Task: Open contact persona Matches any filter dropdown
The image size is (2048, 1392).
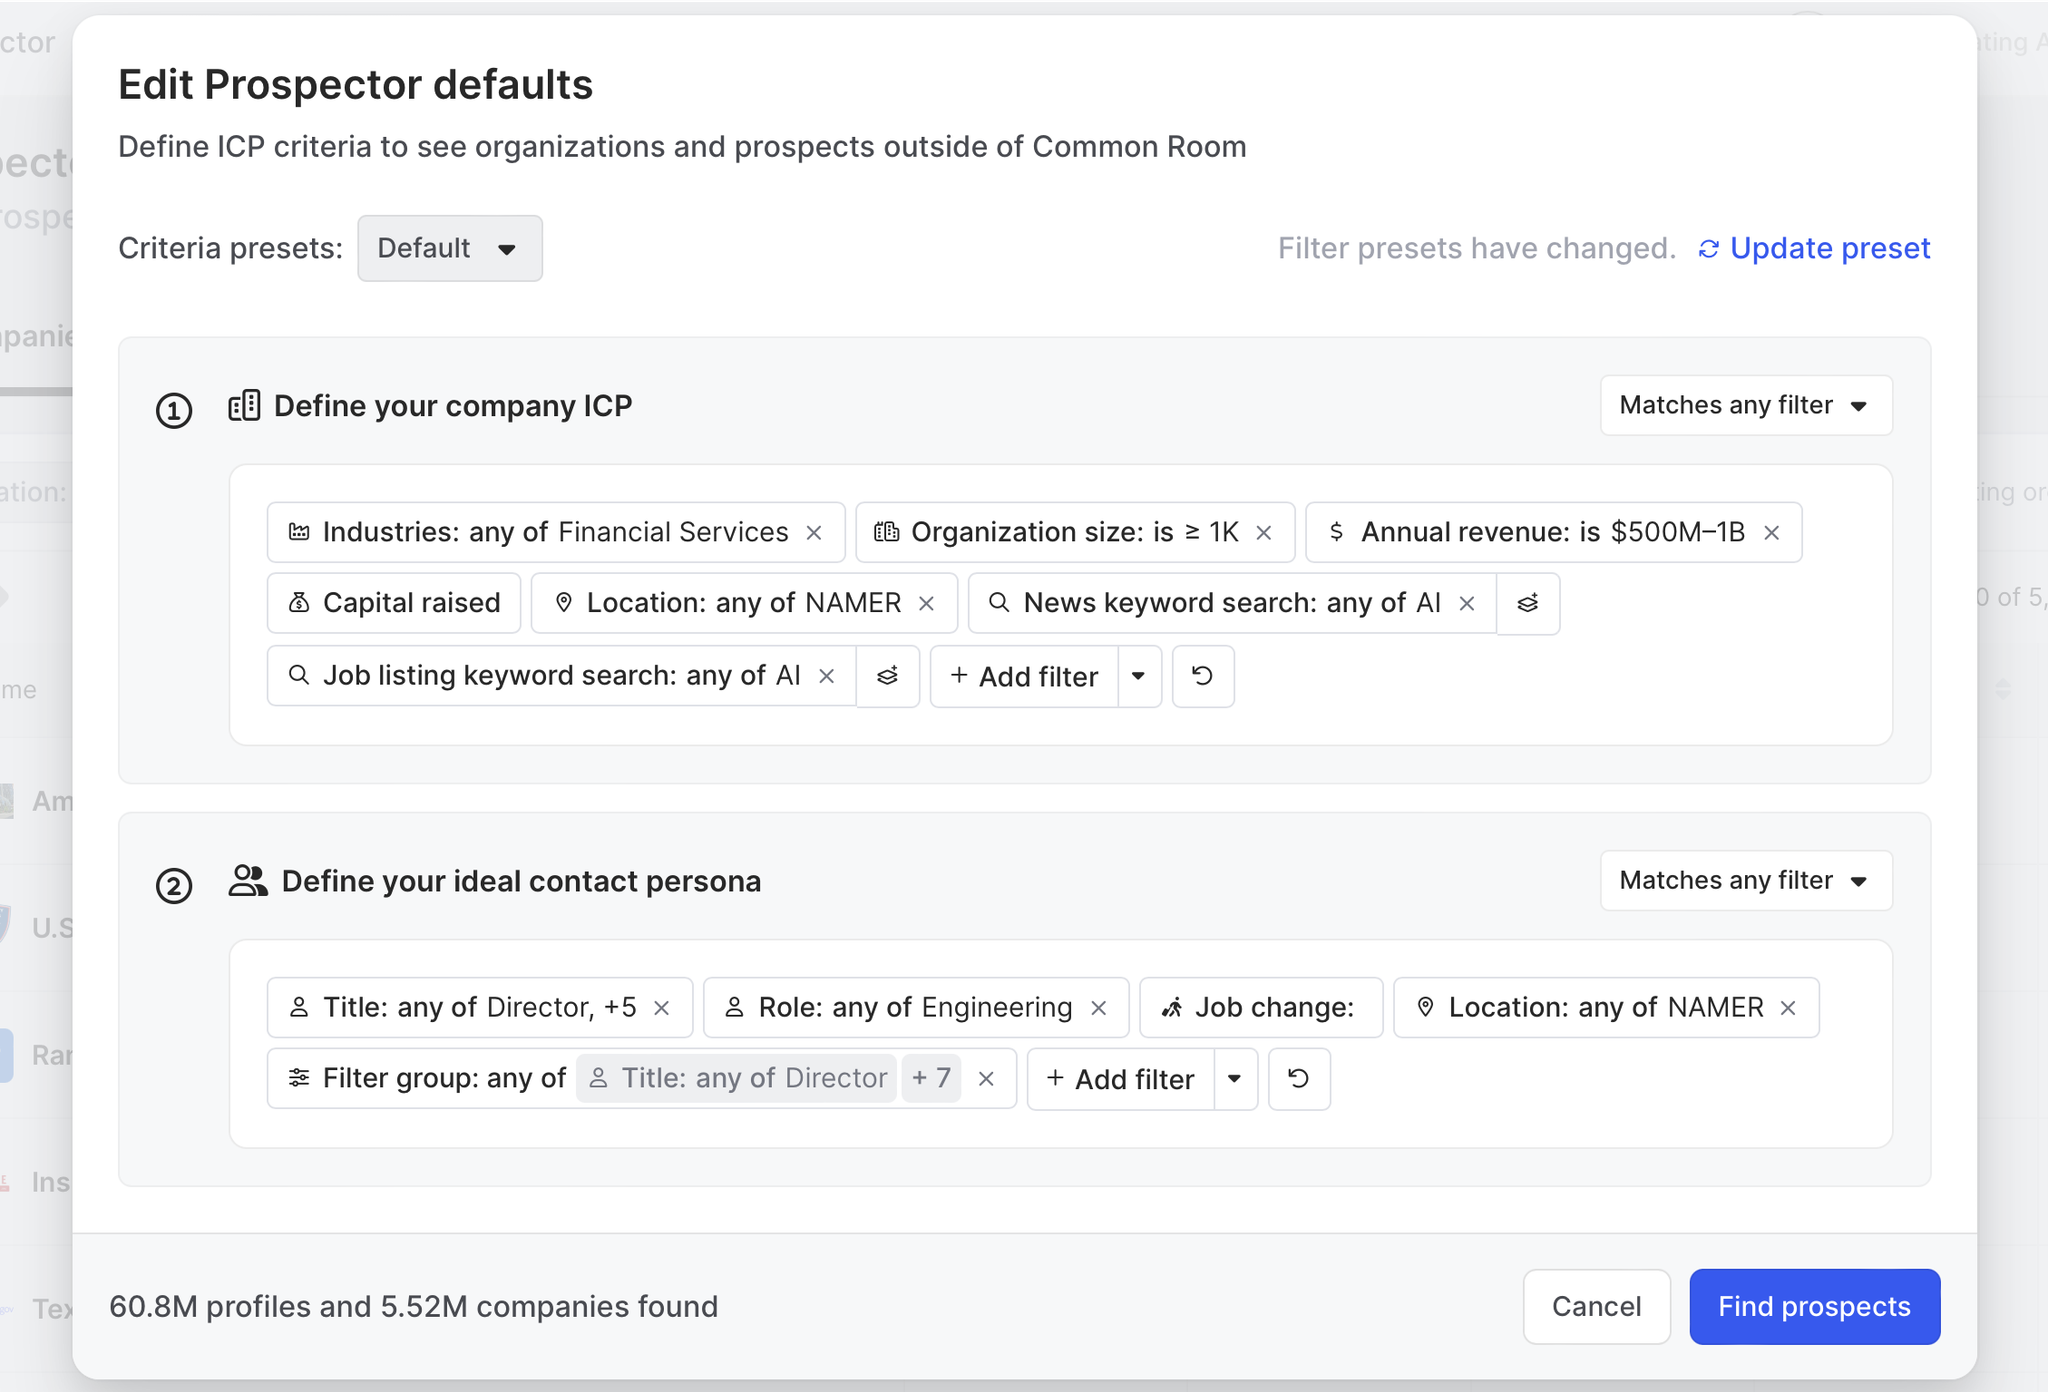Action: pos(1745,880)
